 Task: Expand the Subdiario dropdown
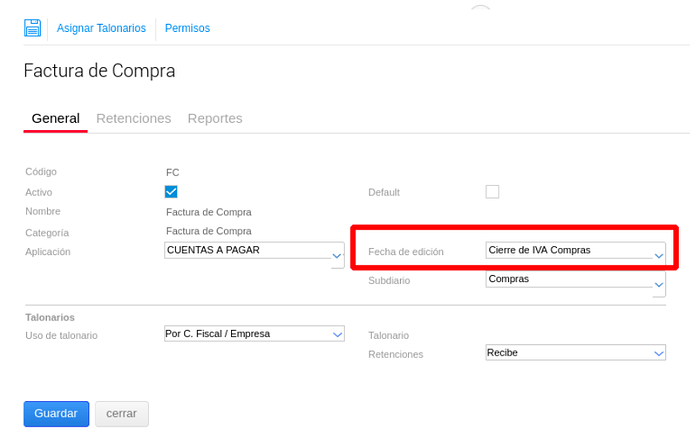tap(575, 280)
